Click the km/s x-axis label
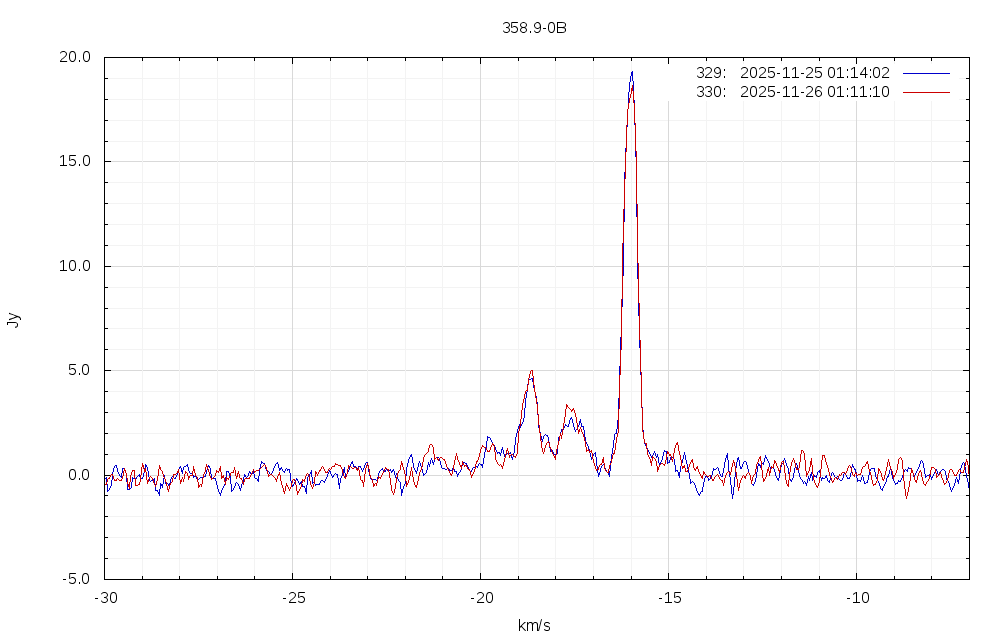The height and width of the screenshot is (640, 1000). coord(534,626)
